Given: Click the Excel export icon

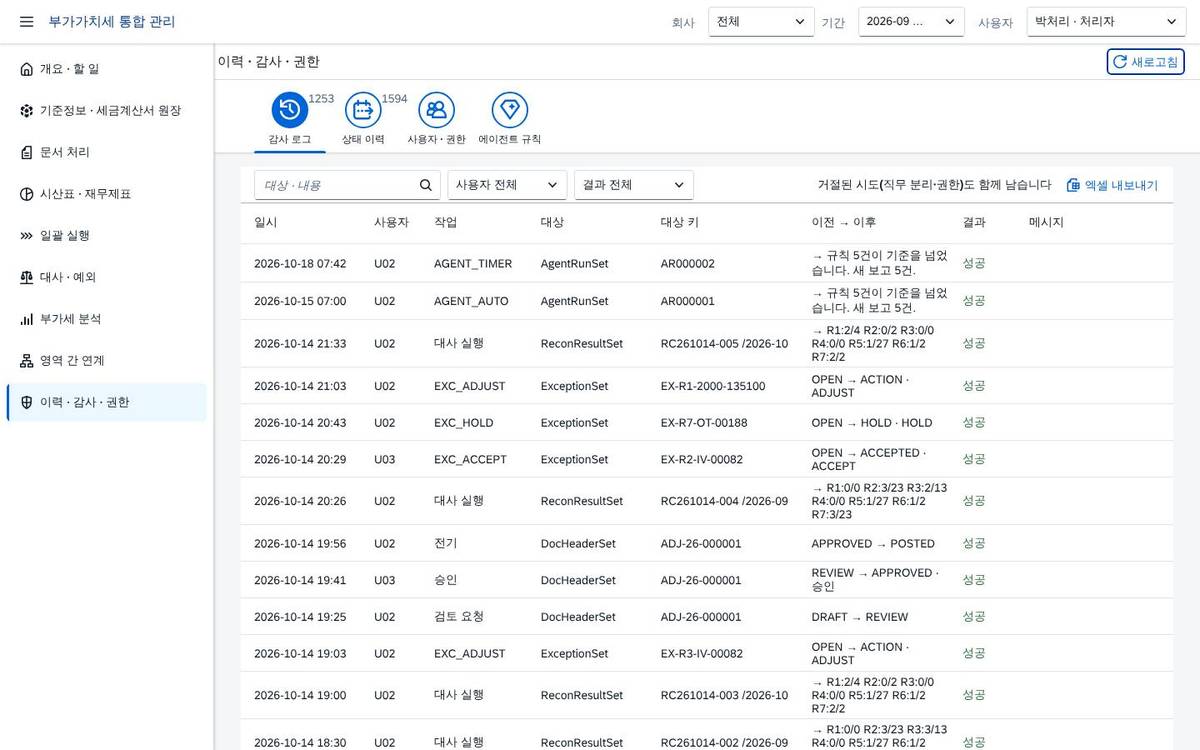Looking at the screenshot, I should coord(1073,185).
